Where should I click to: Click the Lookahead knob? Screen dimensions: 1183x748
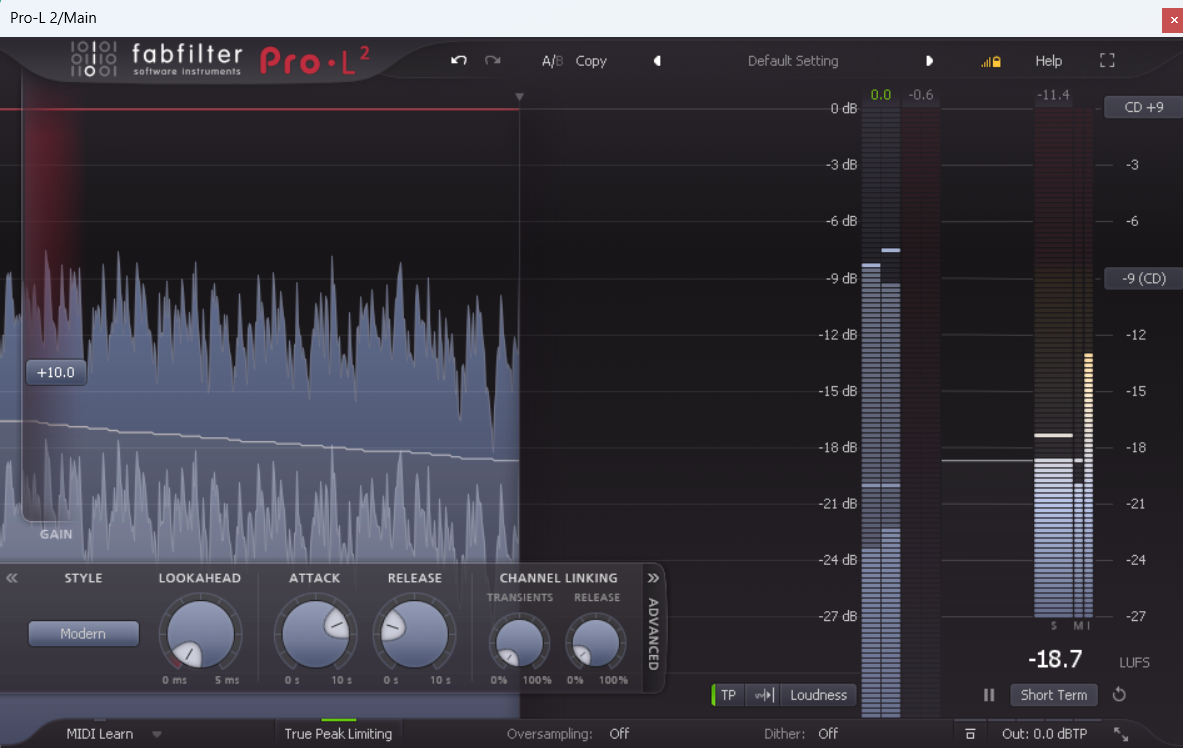point(200,634)
